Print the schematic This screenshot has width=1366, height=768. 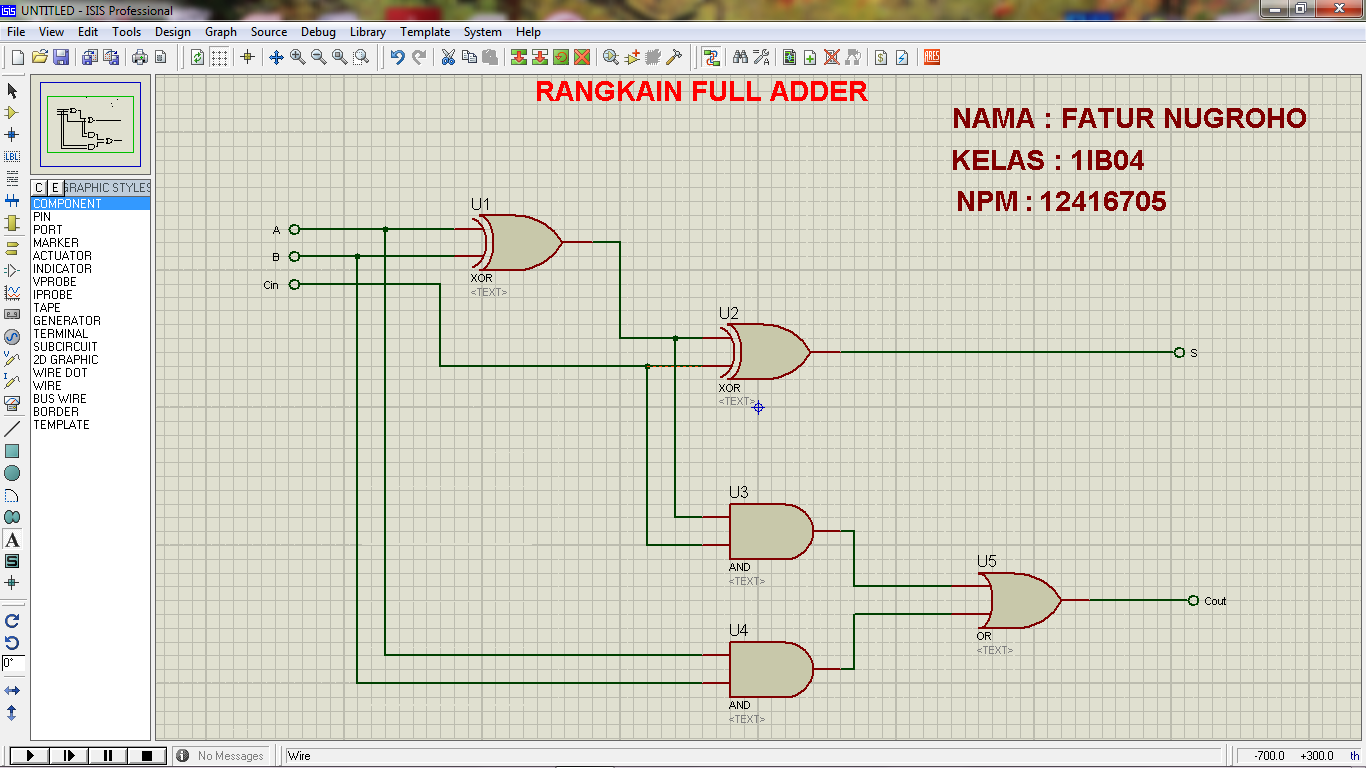tap(139, 57)
